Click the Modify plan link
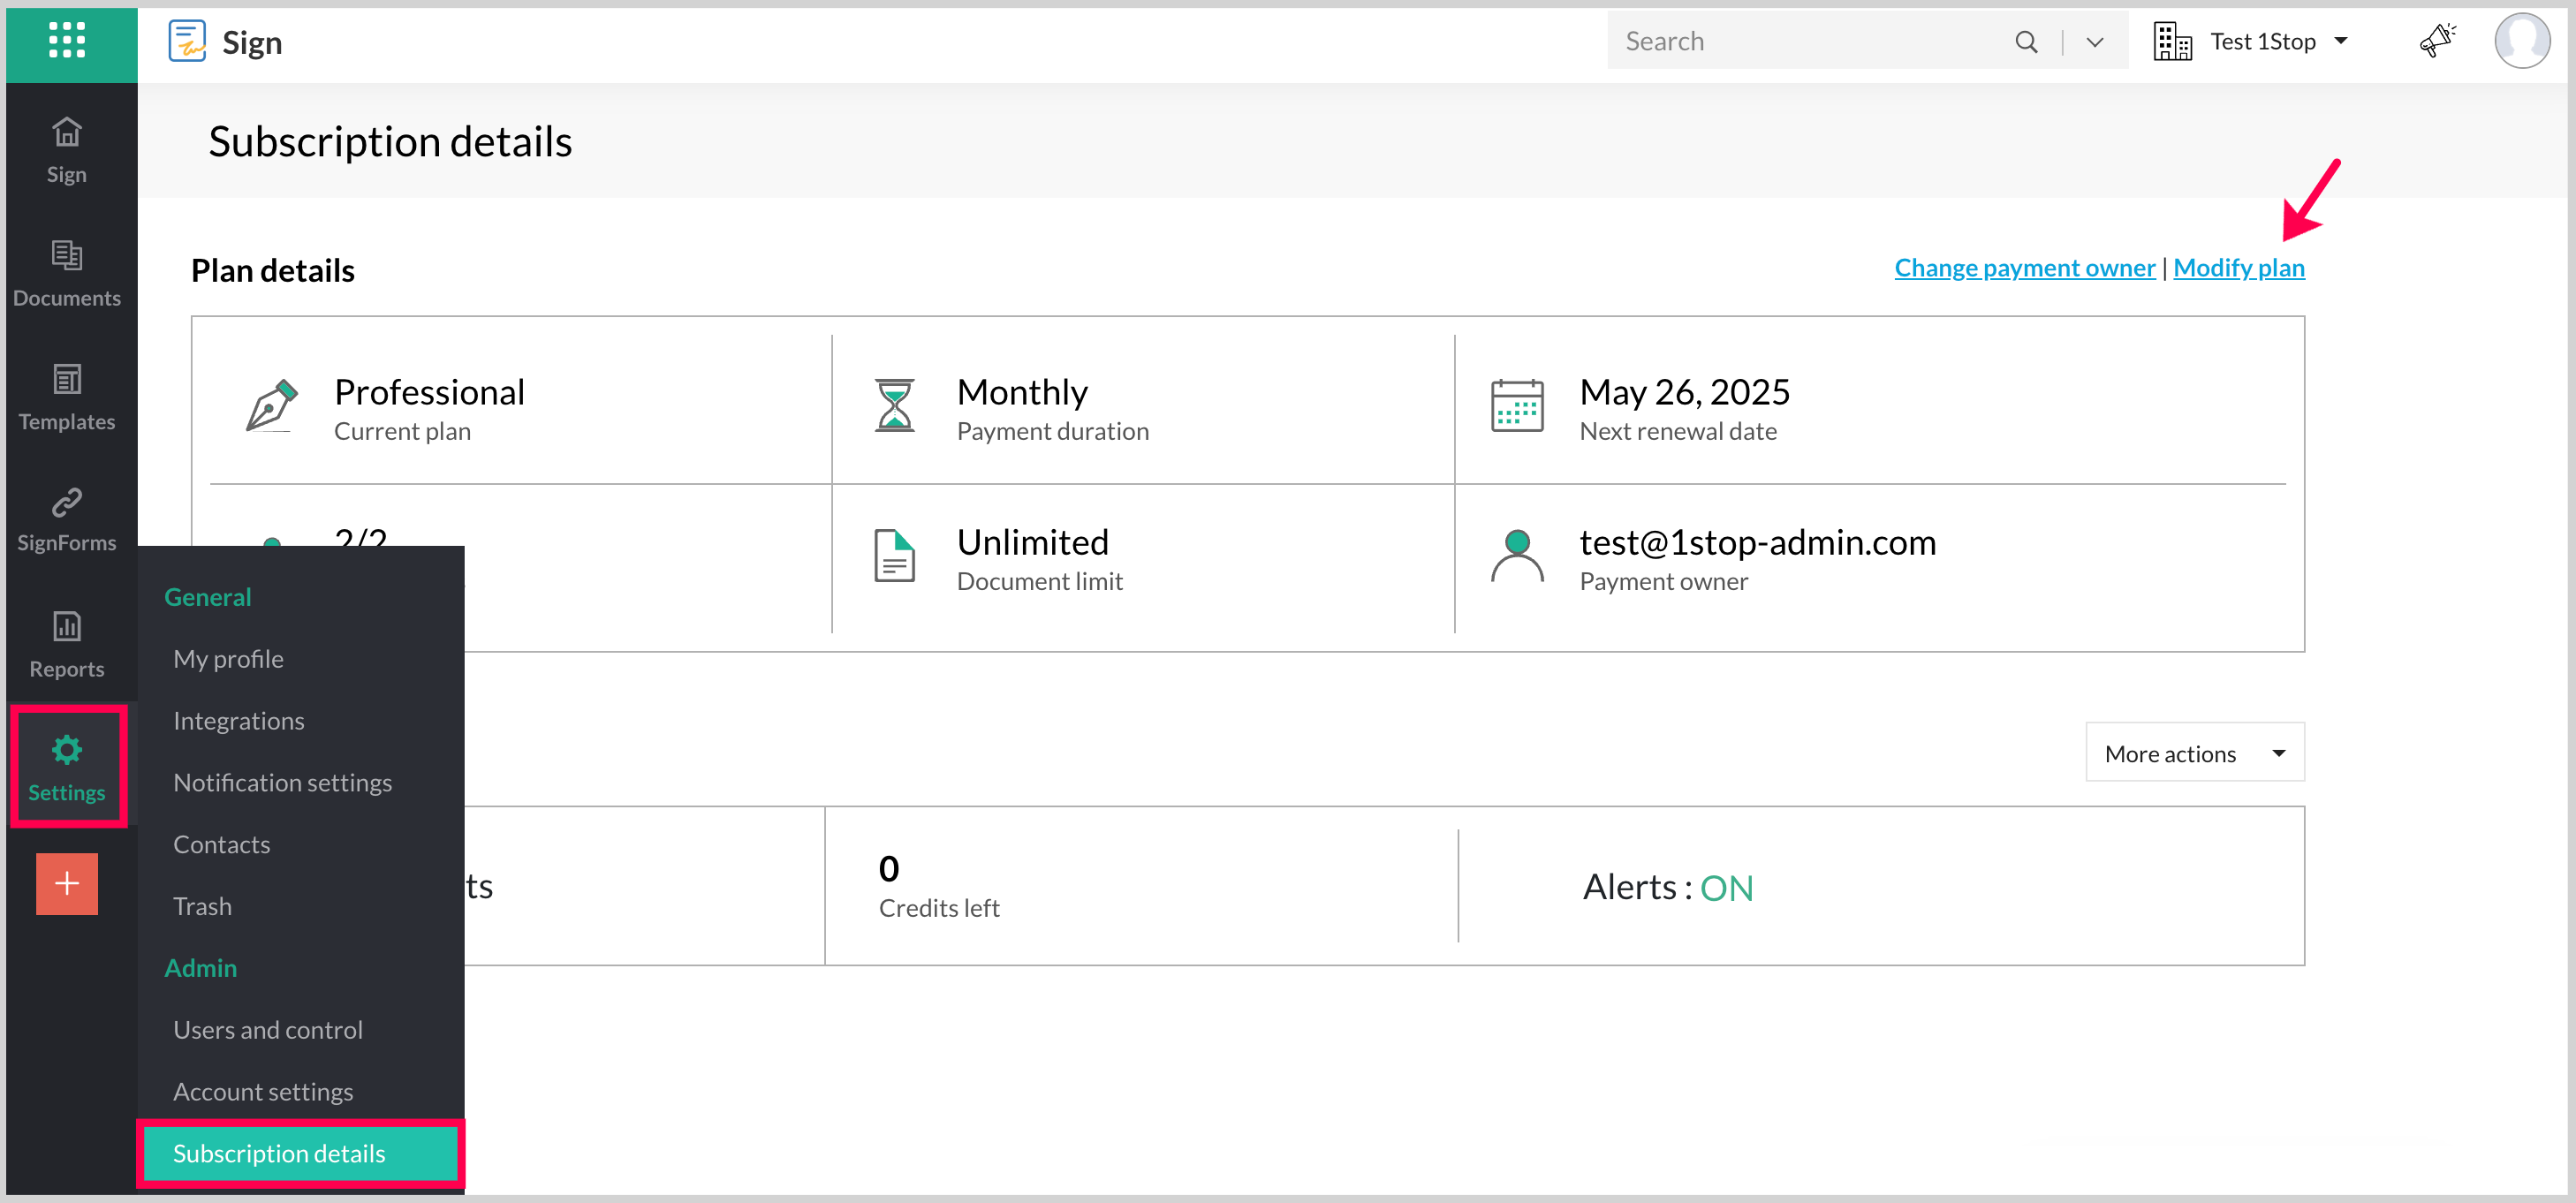This screenshot has width=2576, height=1203. tap(2238, 267)
